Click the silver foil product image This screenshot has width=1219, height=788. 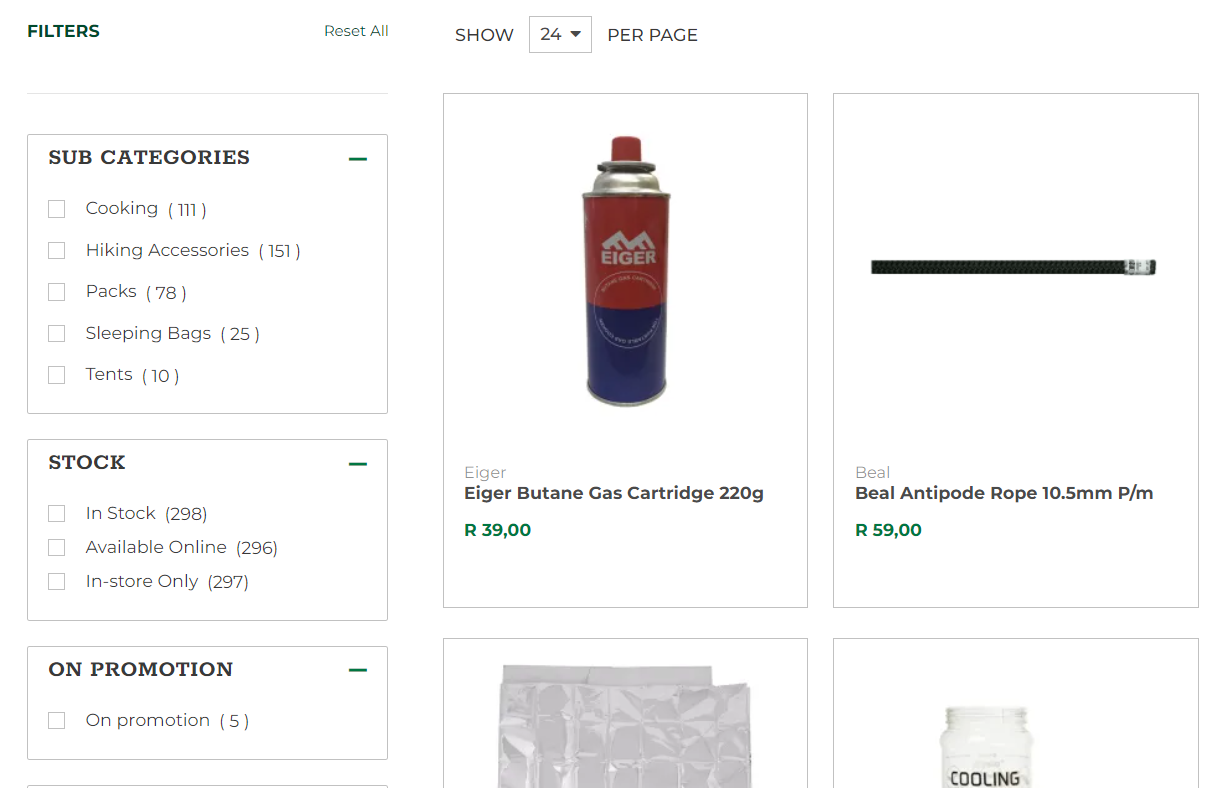click(625, 725)
